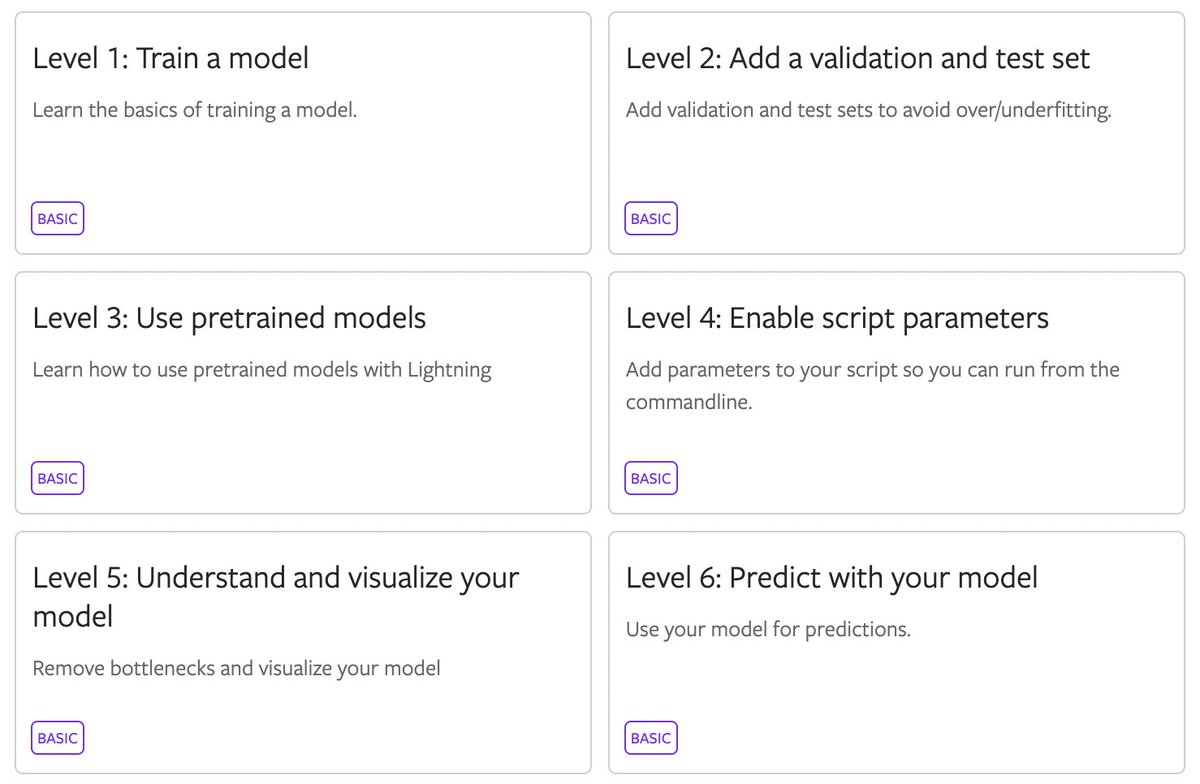The height and width of the screenshot is (784, 1200).
Task: Click "Remove bottlenecks and visualize your model" text
Action: (236, 668)
